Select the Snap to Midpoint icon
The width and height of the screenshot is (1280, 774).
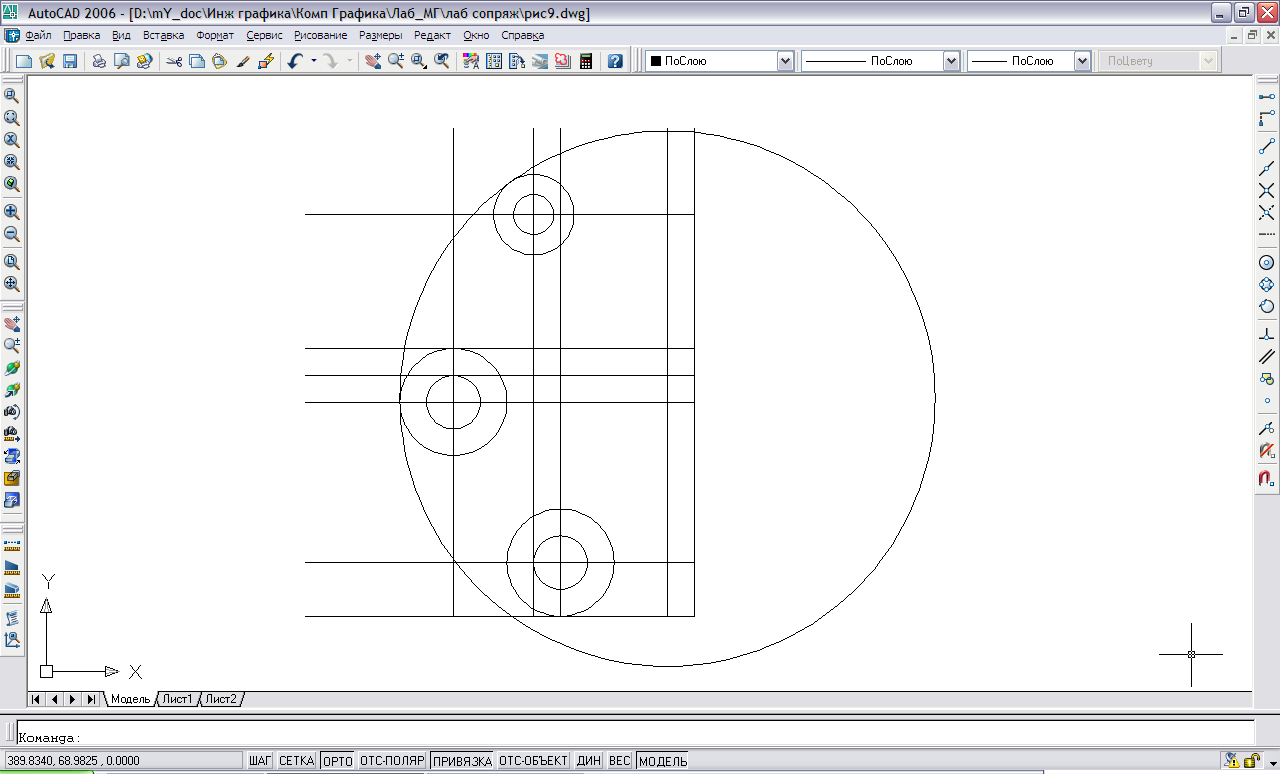(1266, 168)
